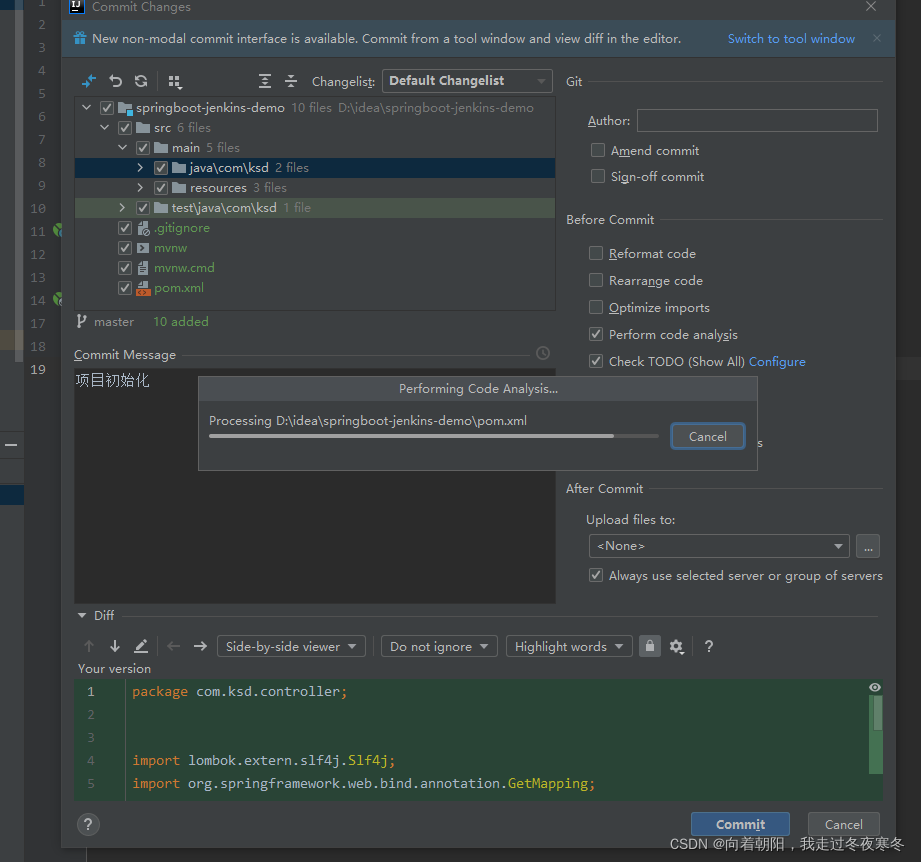Open the Upload files to dropdown
The width and height of the screenshot is (921, 862).
pos(719,546)
